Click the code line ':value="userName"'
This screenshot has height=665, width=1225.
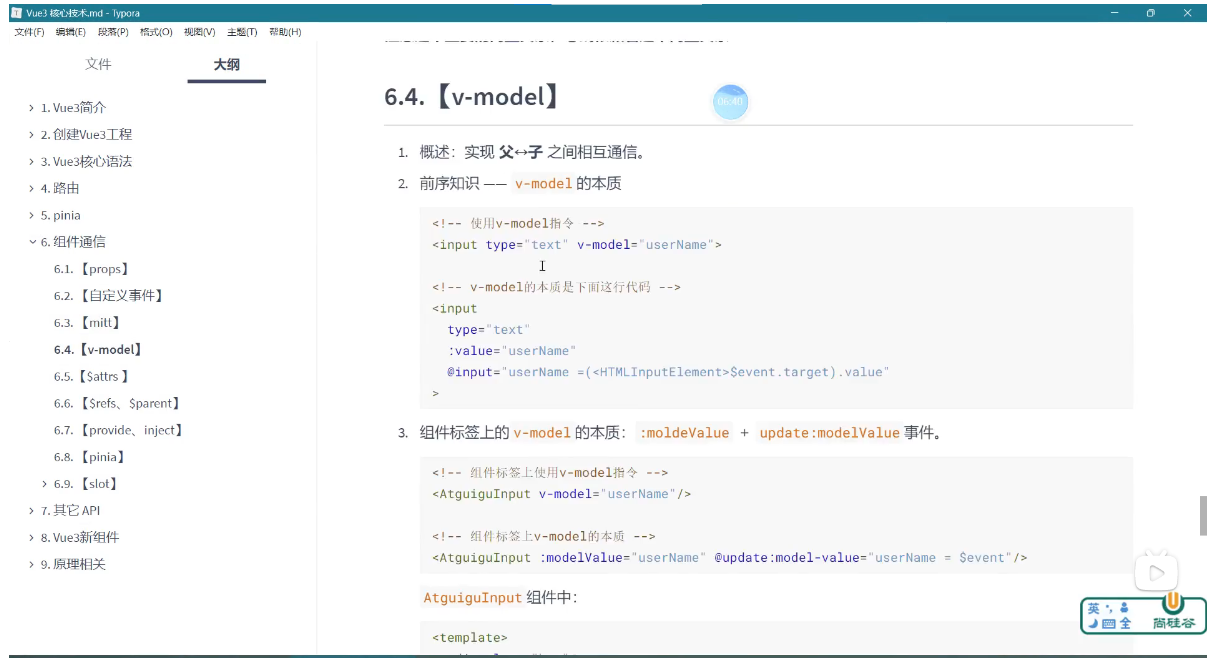click(512, 351)
